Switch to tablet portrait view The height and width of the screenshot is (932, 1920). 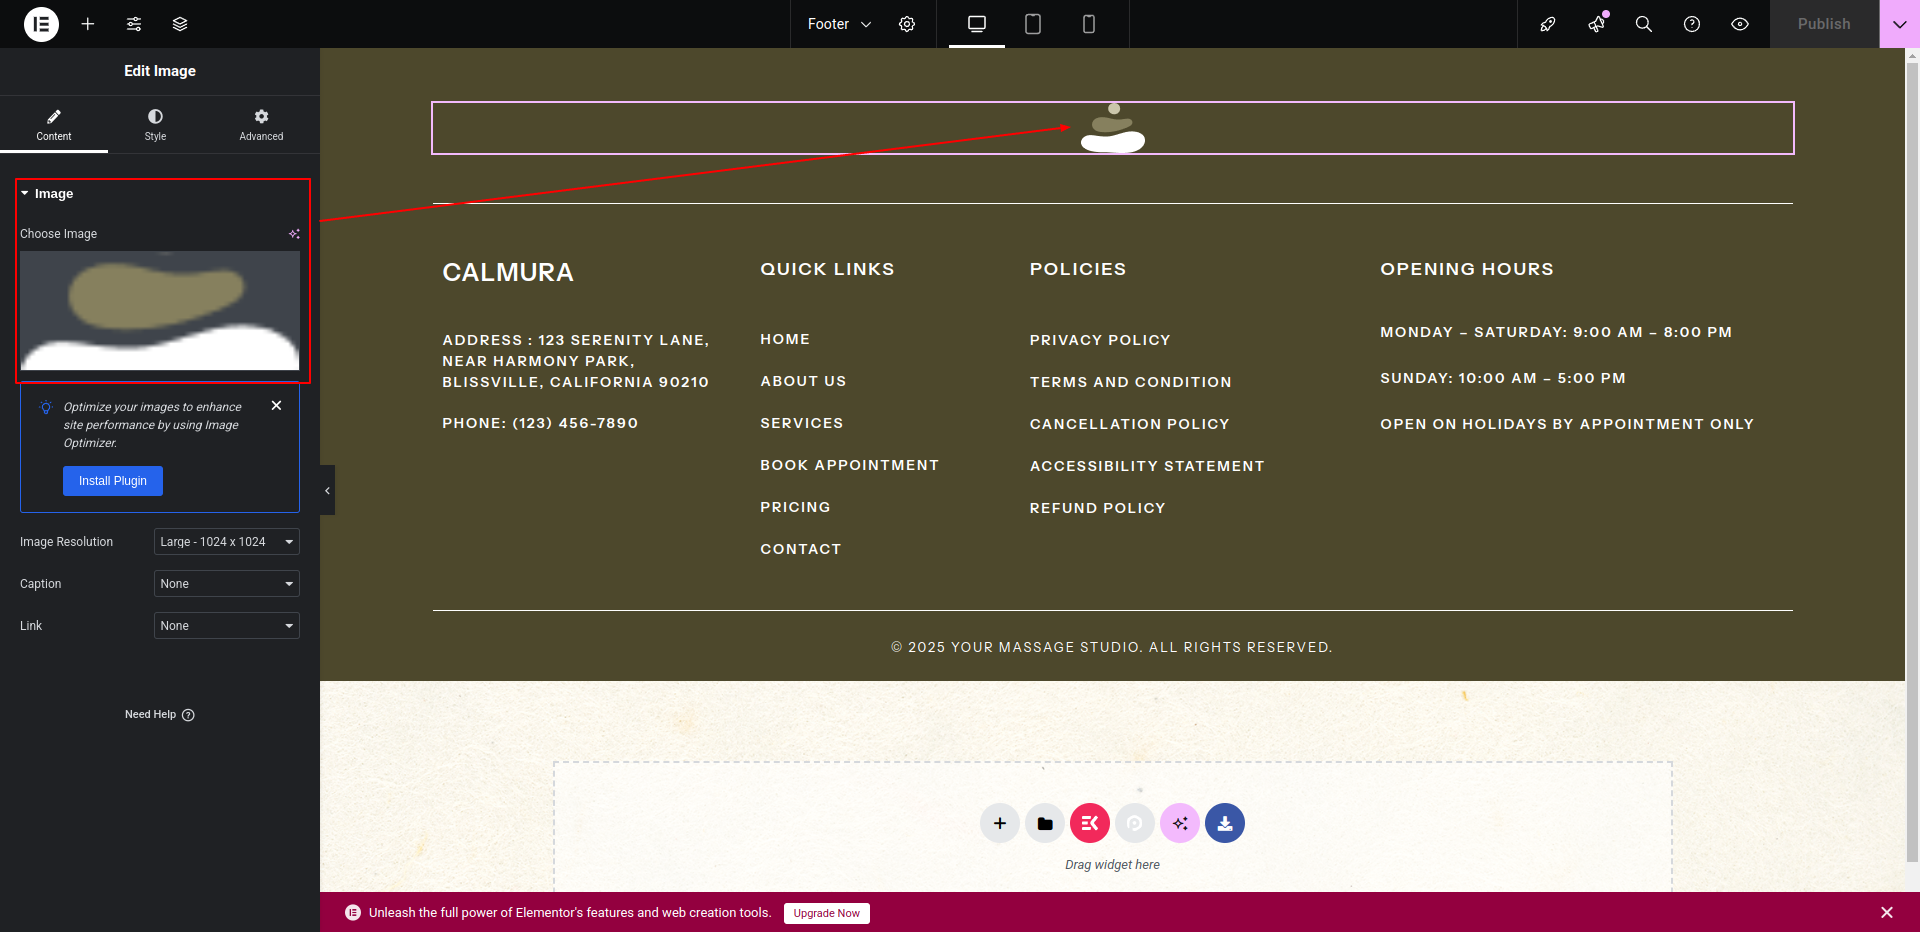1033,24
